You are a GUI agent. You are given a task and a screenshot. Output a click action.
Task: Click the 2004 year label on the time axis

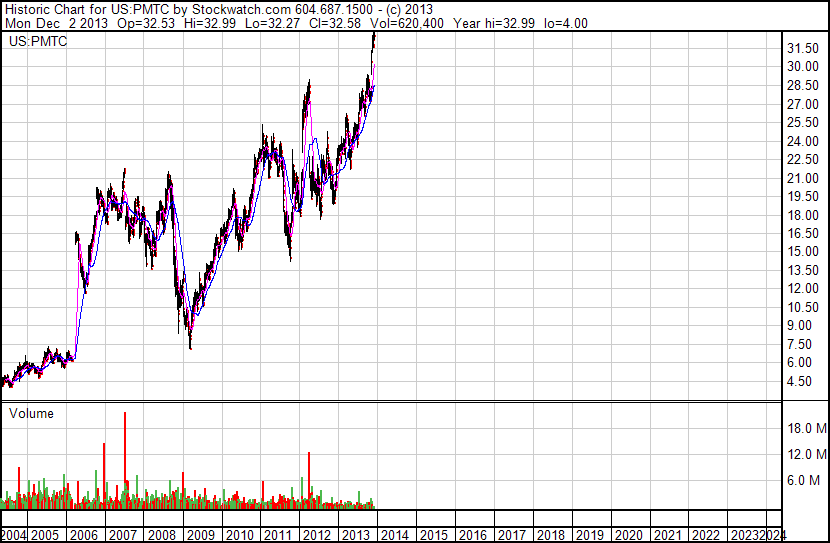[13, 535]
